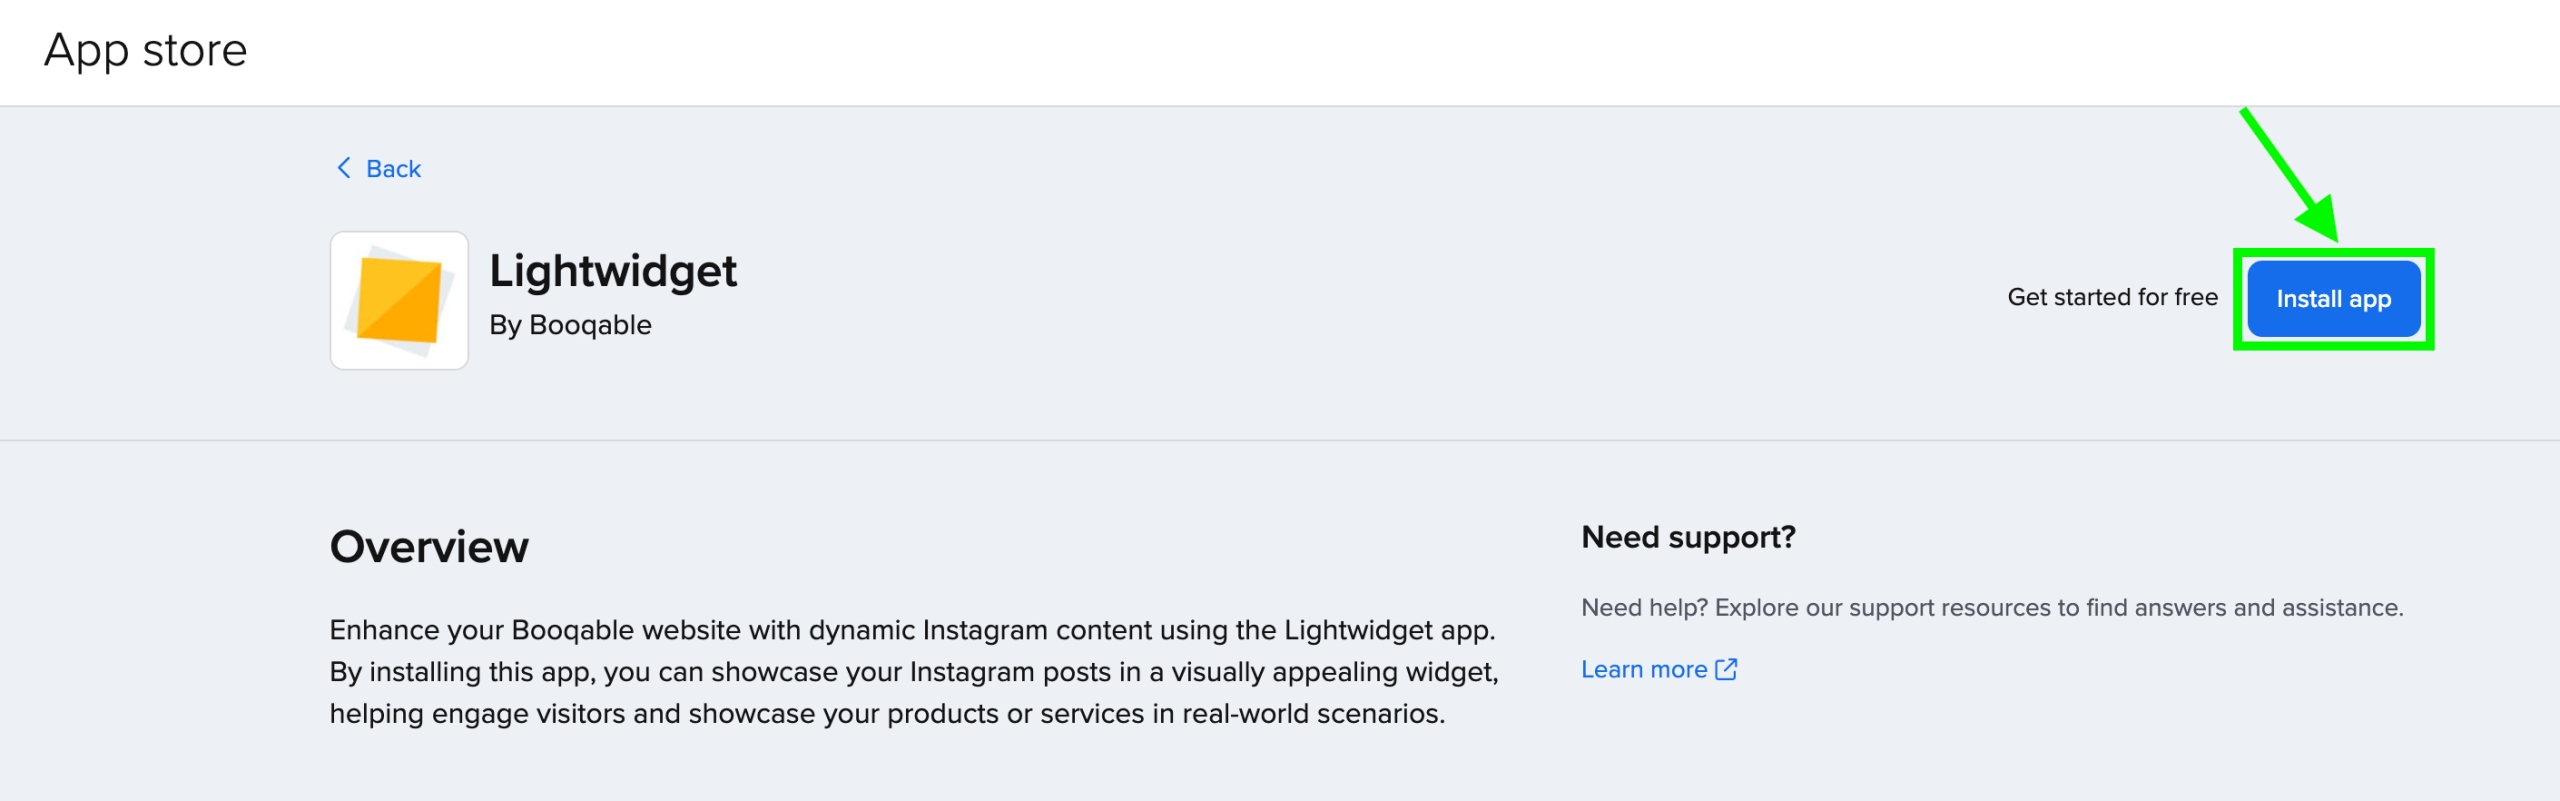Select Get started for free text
Viewport: 2560px width, 801px height.
pyautogui.click(x=2113, y=297)
